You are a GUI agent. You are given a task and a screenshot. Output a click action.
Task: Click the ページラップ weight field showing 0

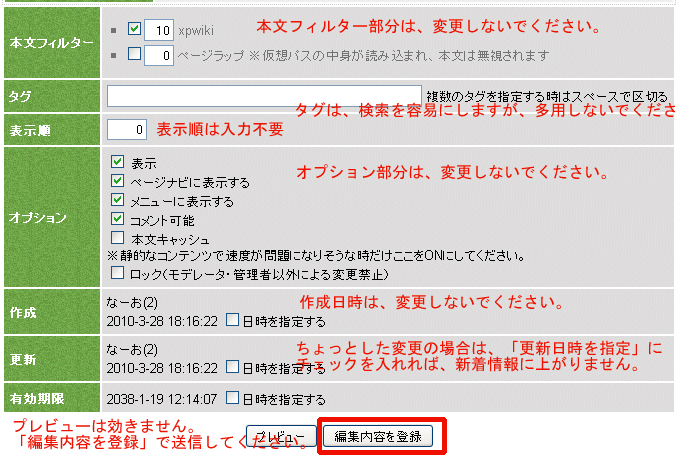159,55
